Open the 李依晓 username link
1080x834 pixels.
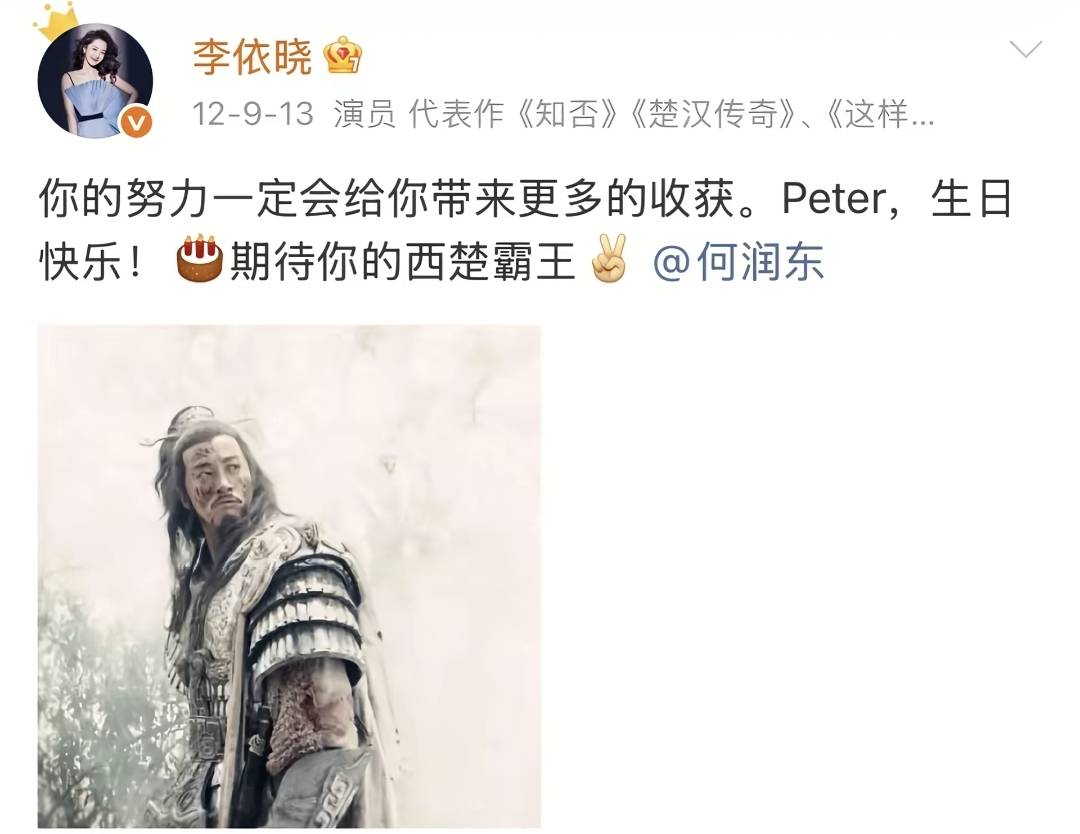[x=252, y=56]
